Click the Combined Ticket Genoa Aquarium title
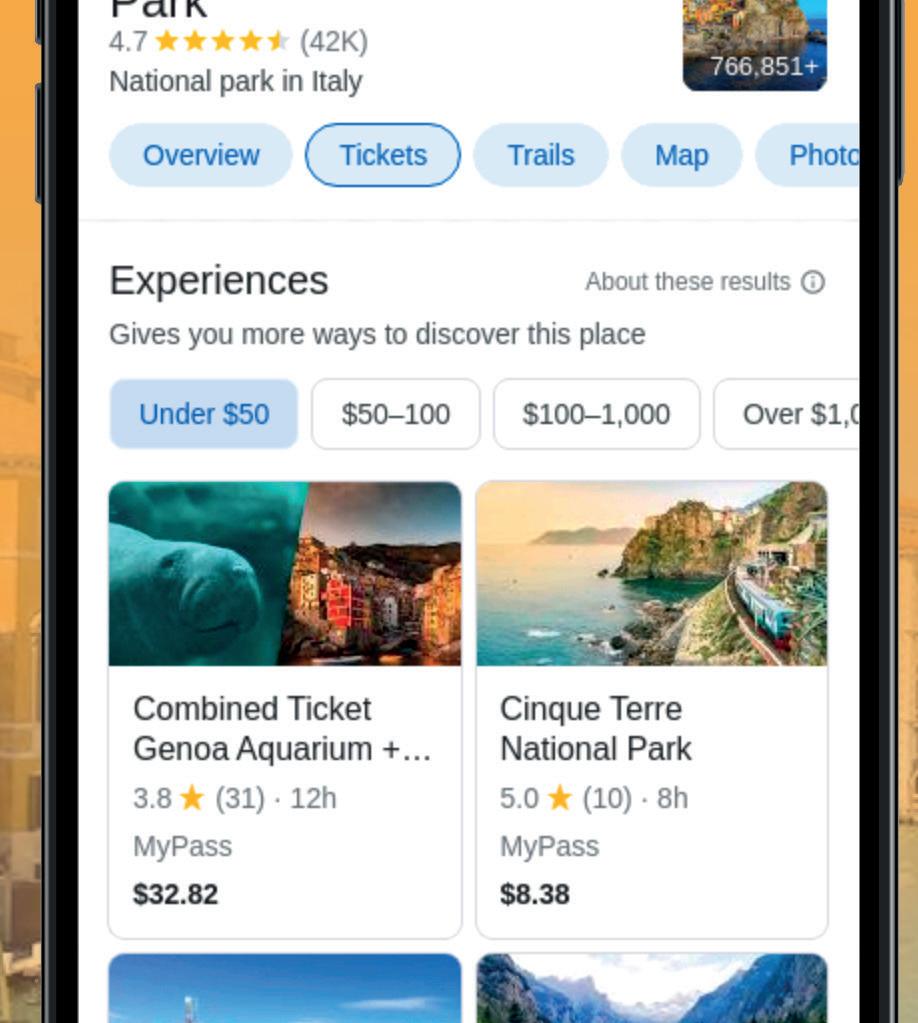This screenshot has height=1023, width=918. [282, 729]
